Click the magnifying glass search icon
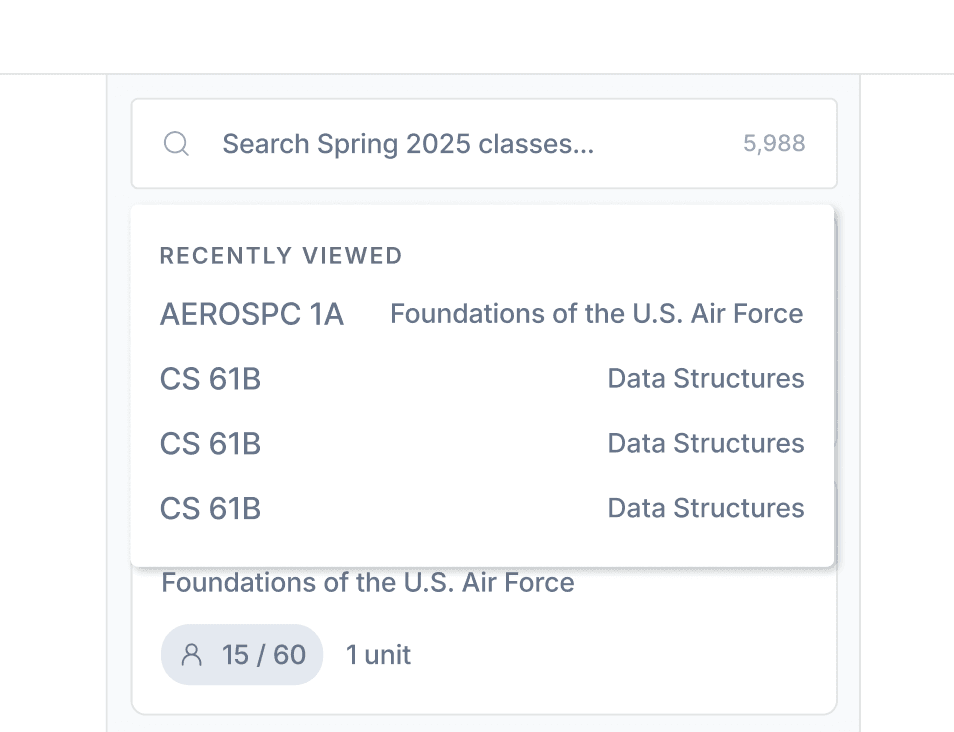 (176, 144)
